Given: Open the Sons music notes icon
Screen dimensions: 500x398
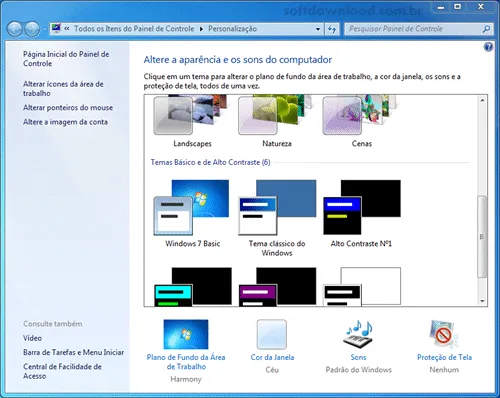Looking at the screenshot, I should (358, 334).
